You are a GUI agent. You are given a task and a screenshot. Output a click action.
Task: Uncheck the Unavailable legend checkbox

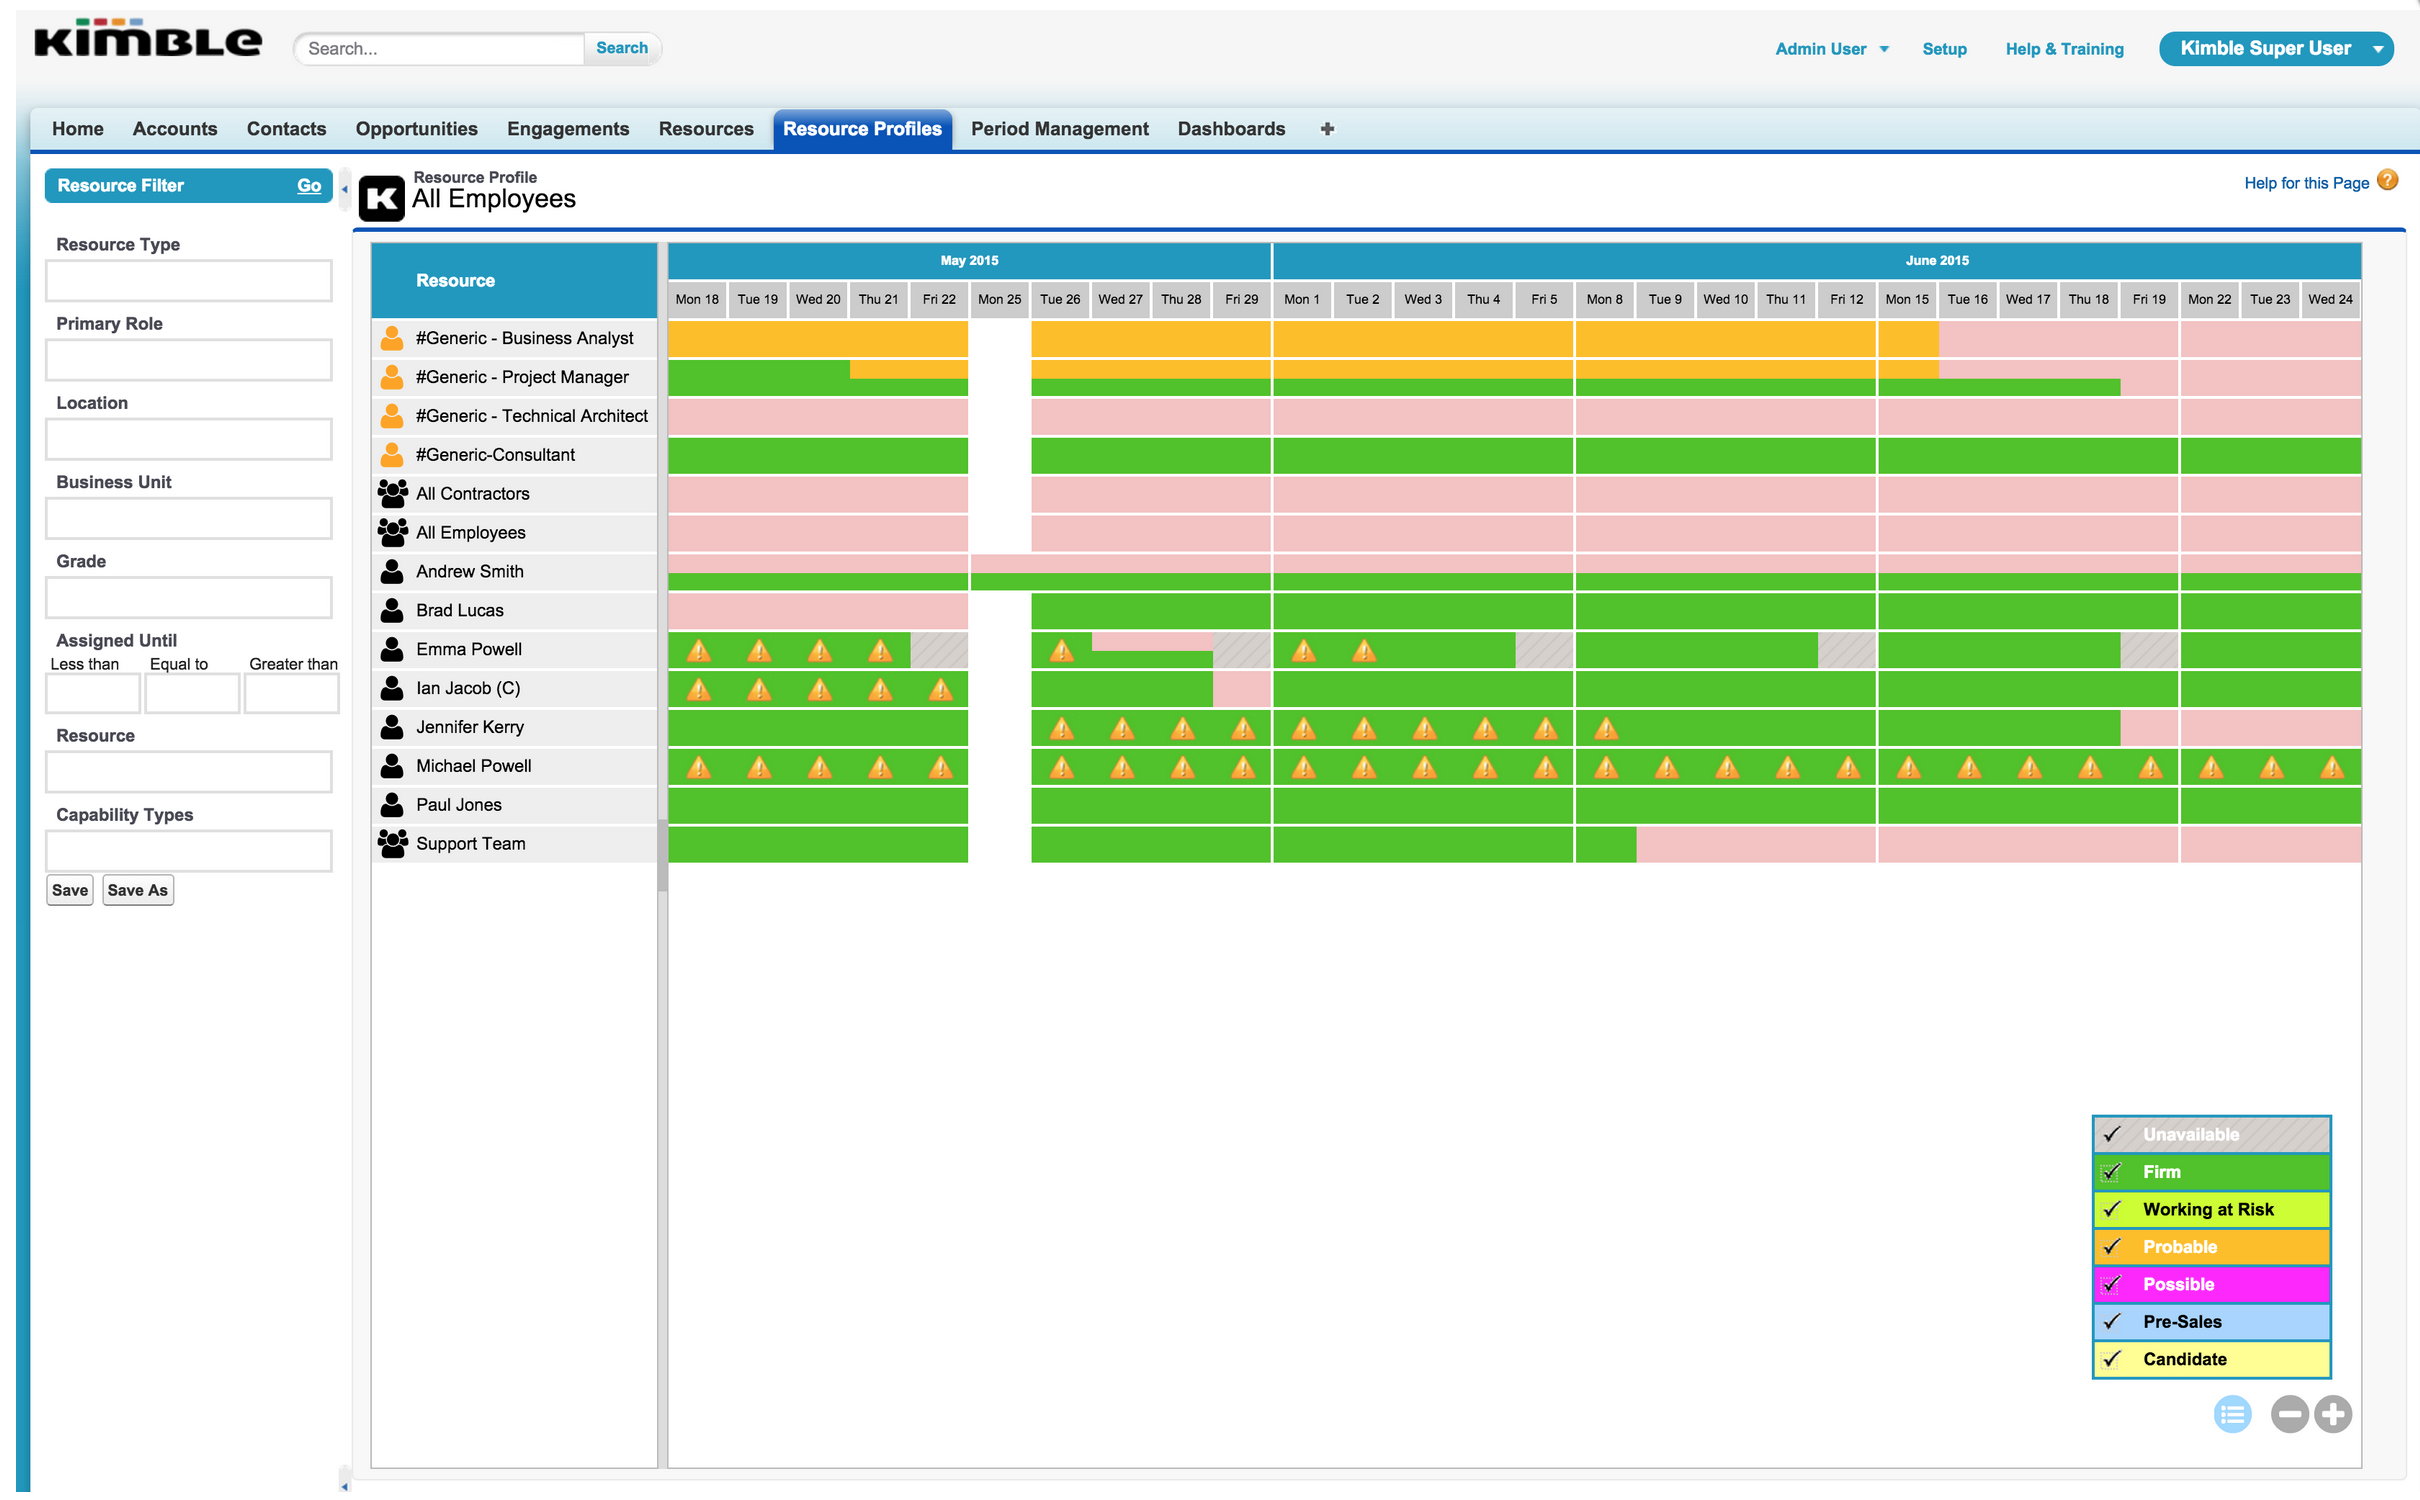2111,1134
